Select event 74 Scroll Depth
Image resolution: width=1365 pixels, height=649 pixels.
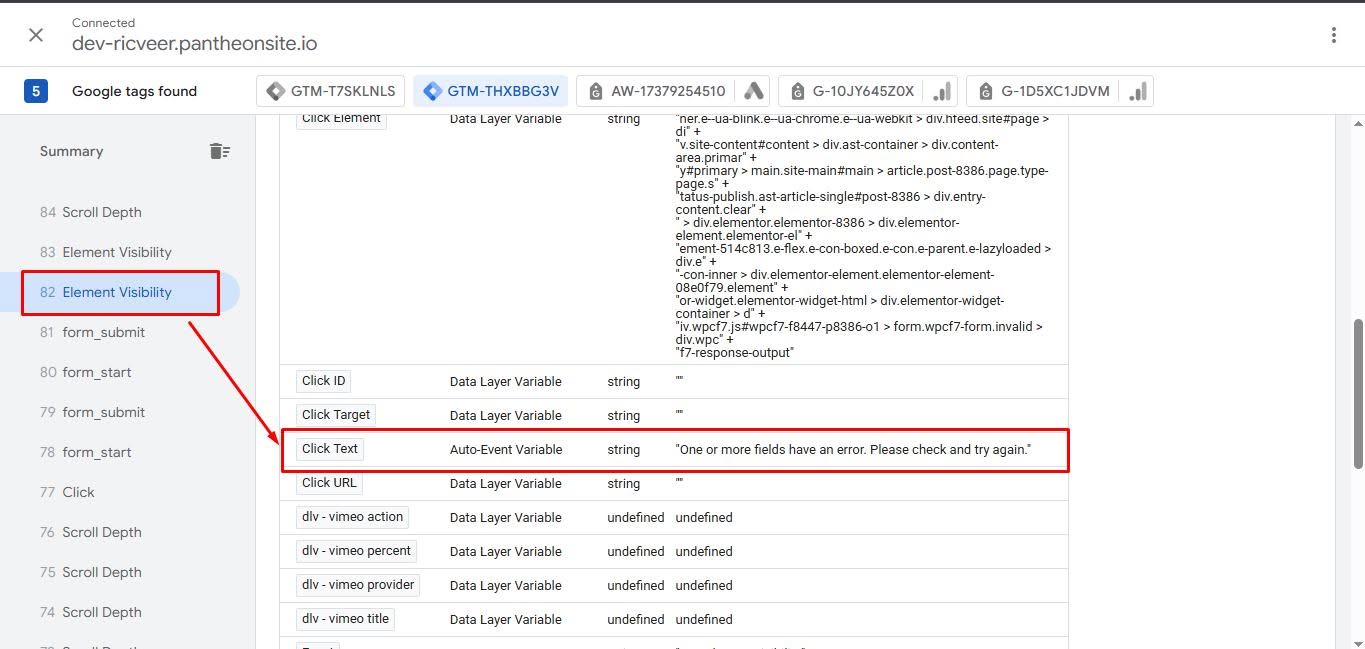91,612
